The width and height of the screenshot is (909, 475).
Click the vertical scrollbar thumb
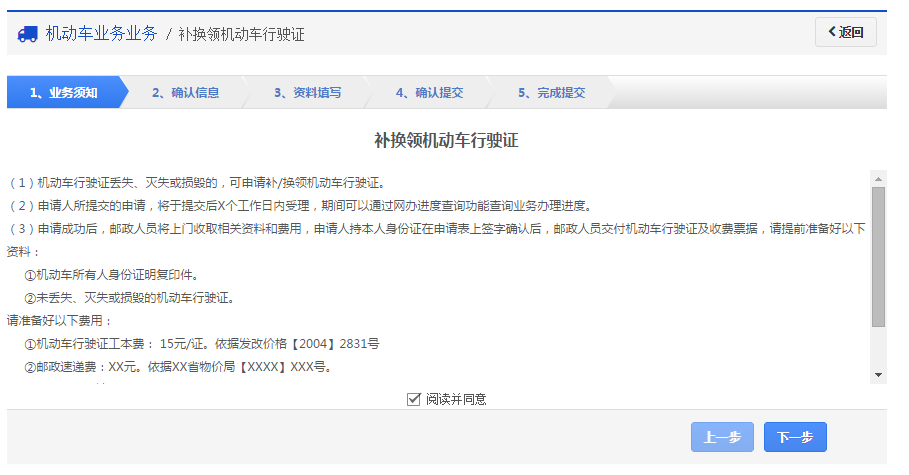tap(878, 256)
